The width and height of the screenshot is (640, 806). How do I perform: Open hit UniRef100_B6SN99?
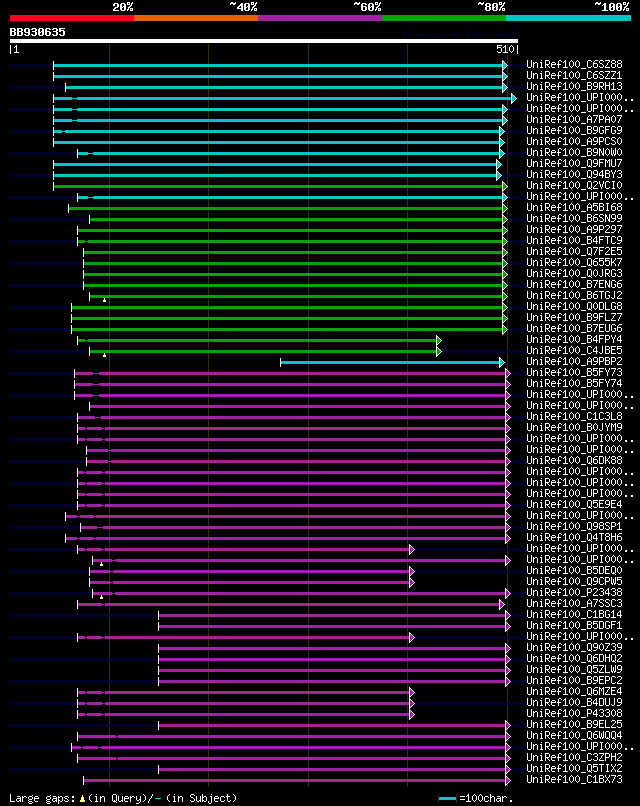[574, 218]
